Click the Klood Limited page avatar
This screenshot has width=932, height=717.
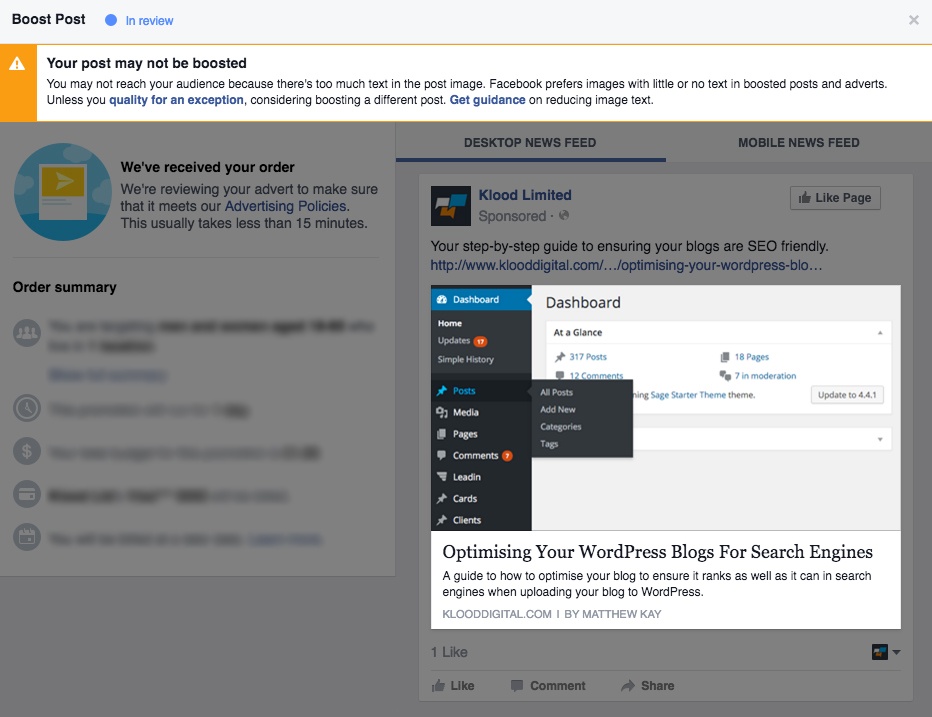pyautogui.click(x=450, y=206)
